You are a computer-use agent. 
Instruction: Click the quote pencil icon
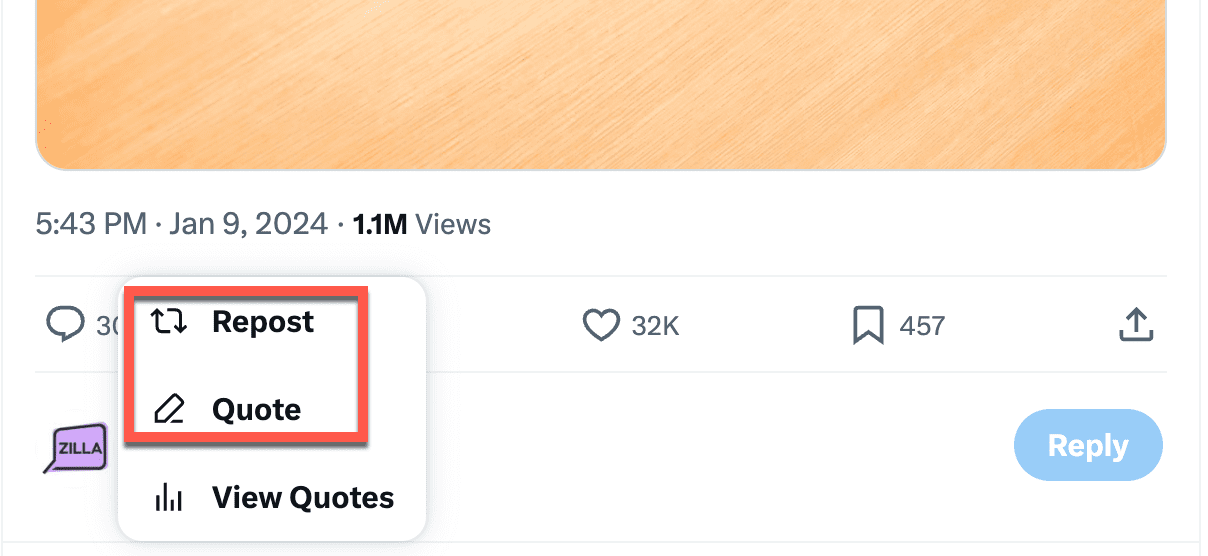pos(169,409)
